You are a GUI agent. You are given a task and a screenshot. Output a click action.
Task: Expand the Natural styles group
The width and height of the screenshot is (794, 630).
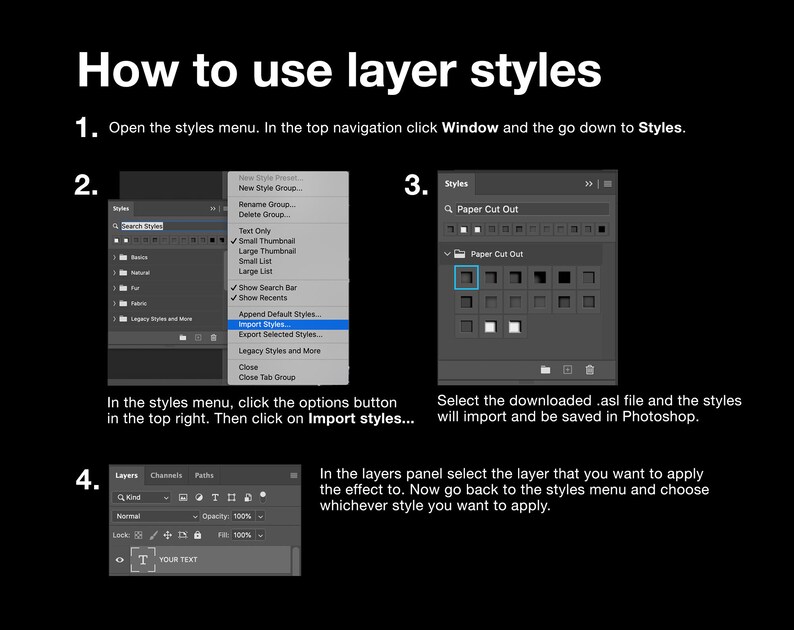pyautogui.click(x=114, y=272)
